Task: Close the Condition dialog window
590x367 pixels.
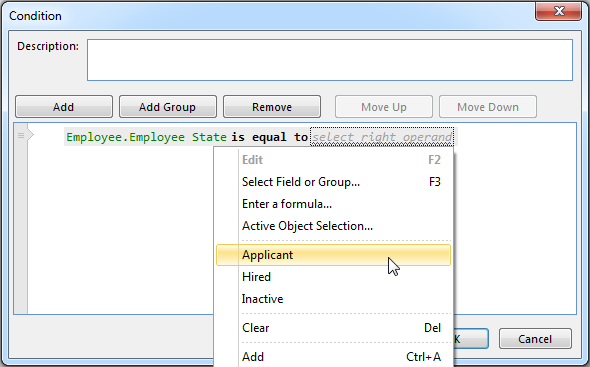Action: [558, 11]
